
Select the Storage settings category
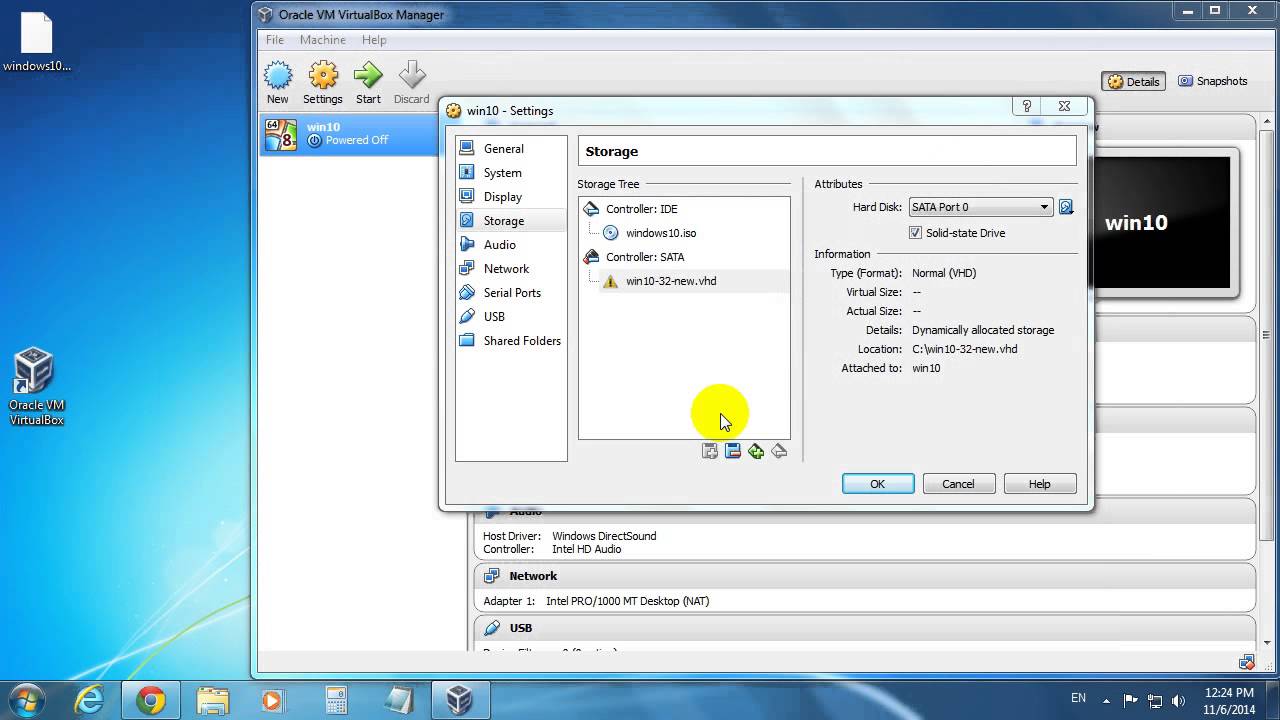(x=511, y=220)
